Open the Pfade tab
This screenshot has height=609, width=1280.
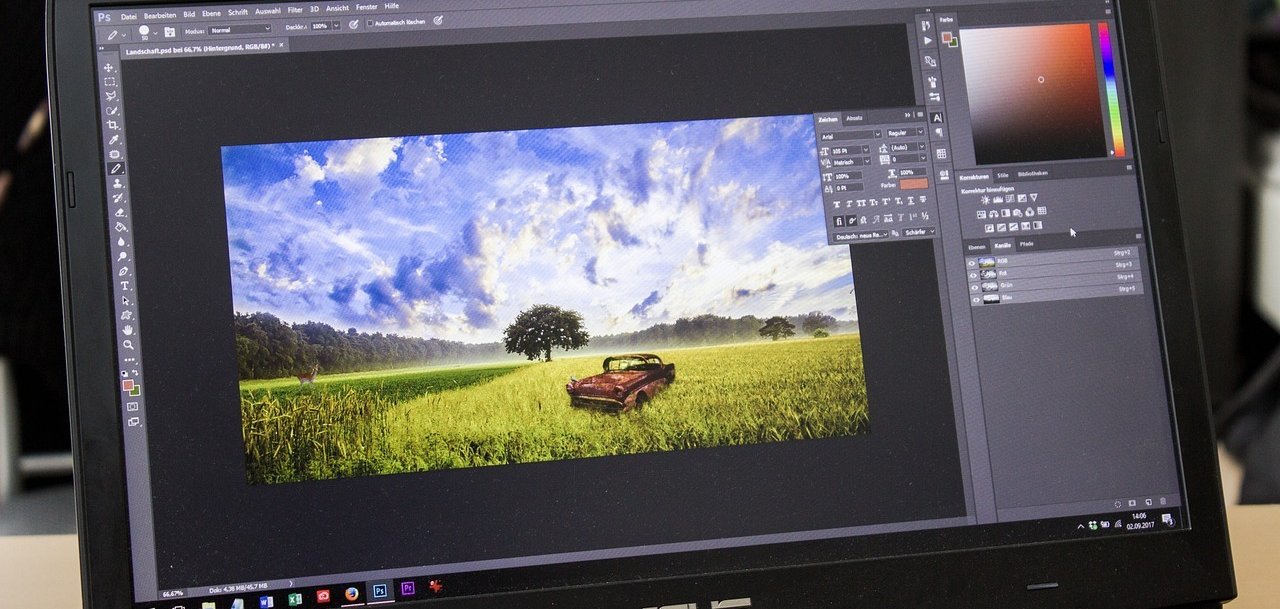point(1026,244)
